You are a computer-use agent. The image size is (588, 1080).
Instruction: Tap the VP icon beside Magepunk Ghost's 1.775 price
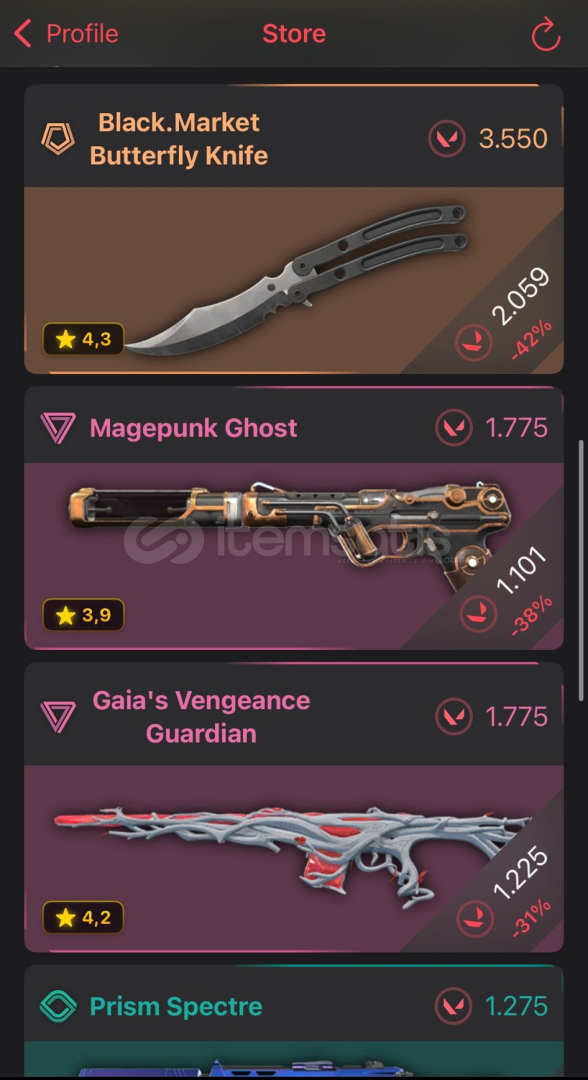(454, 428)
